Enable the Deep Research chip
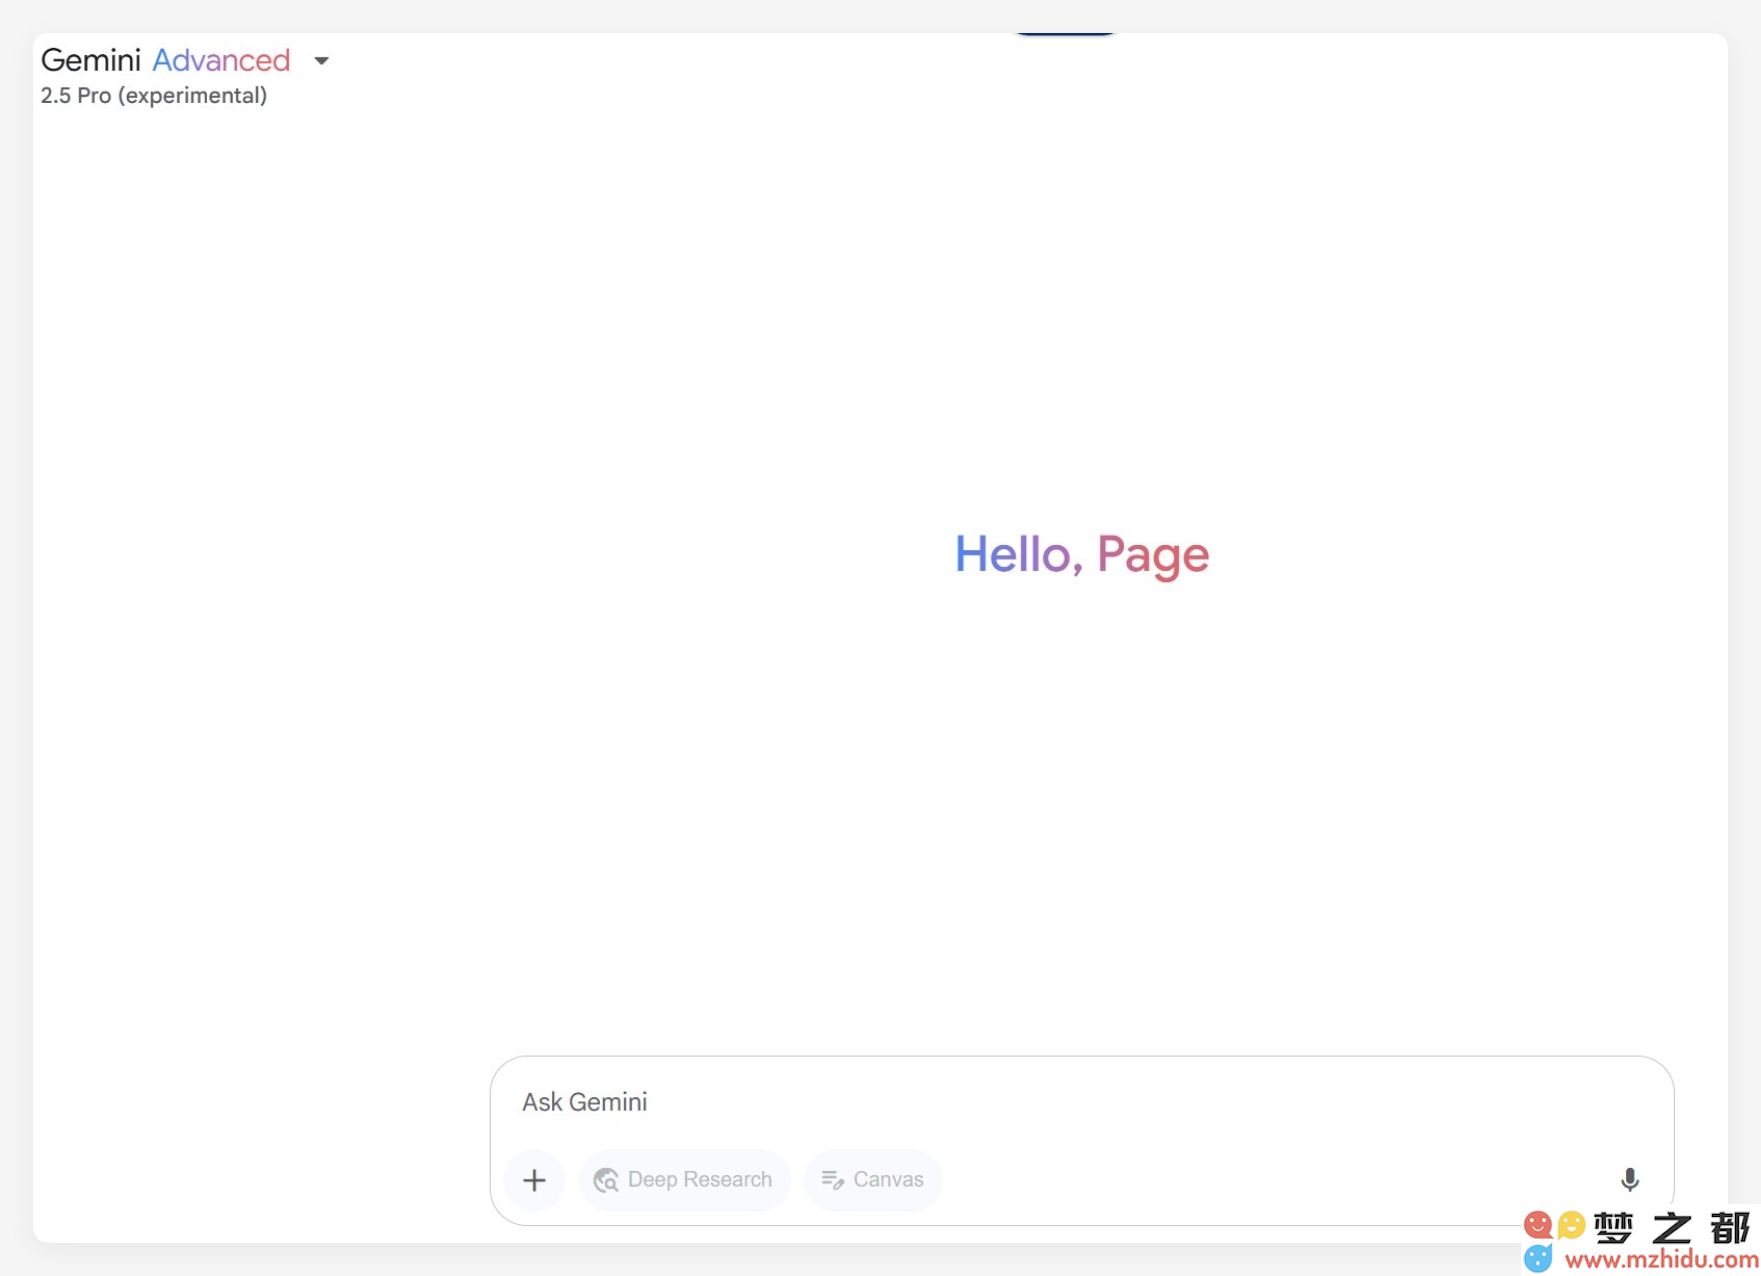The width and height of the screenshot is (1761, 1276). tap(684, 1180)
